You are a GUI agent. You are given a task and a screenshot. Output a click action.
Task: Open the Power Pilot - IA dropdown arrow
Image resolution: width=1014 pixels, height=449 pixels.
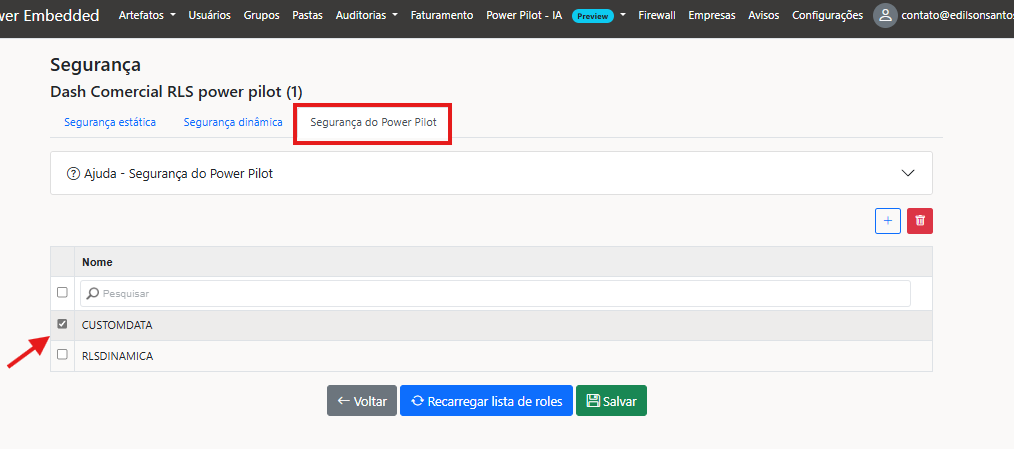[x=623, y=16]
